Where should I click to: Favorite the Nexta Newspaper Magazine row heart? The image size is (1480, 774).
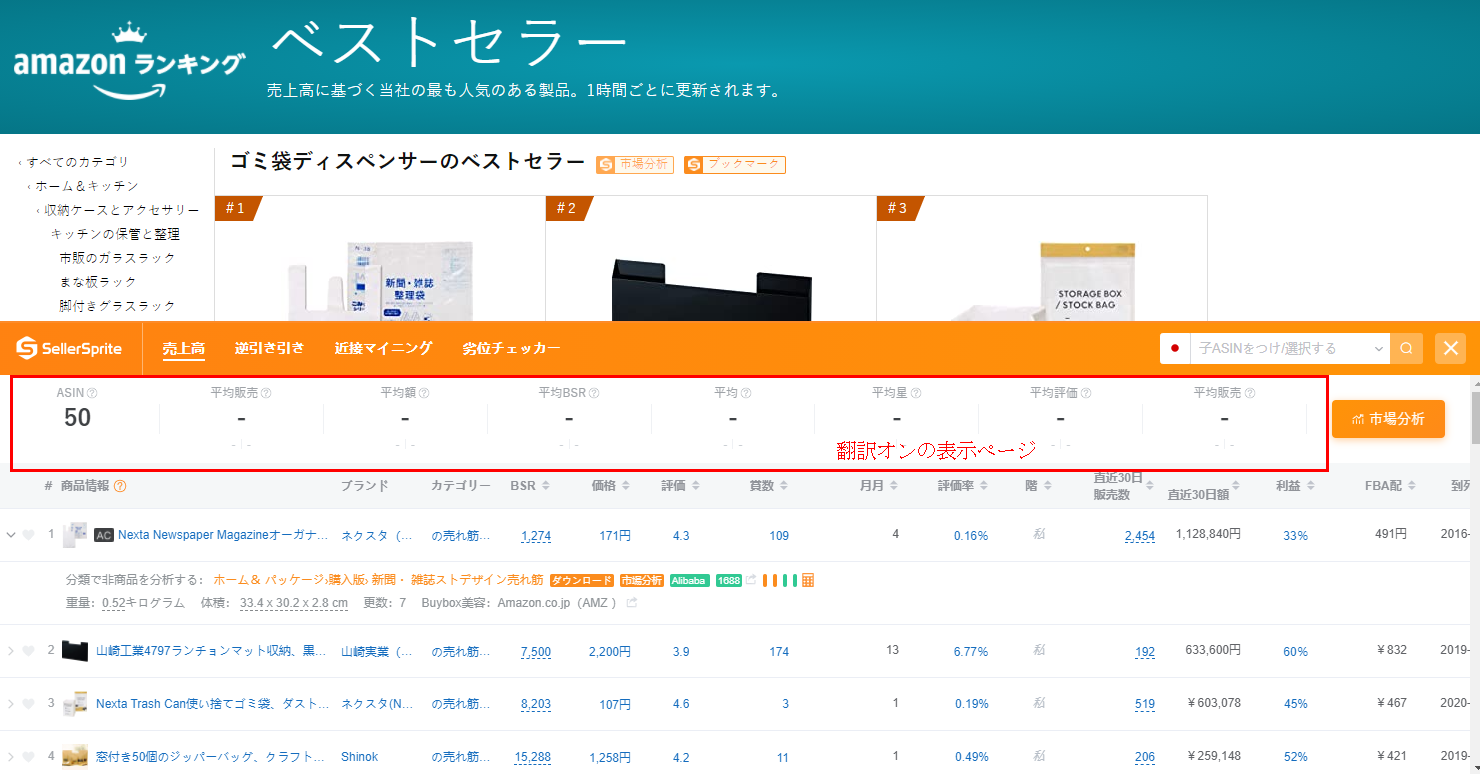[x=28, y=535]
